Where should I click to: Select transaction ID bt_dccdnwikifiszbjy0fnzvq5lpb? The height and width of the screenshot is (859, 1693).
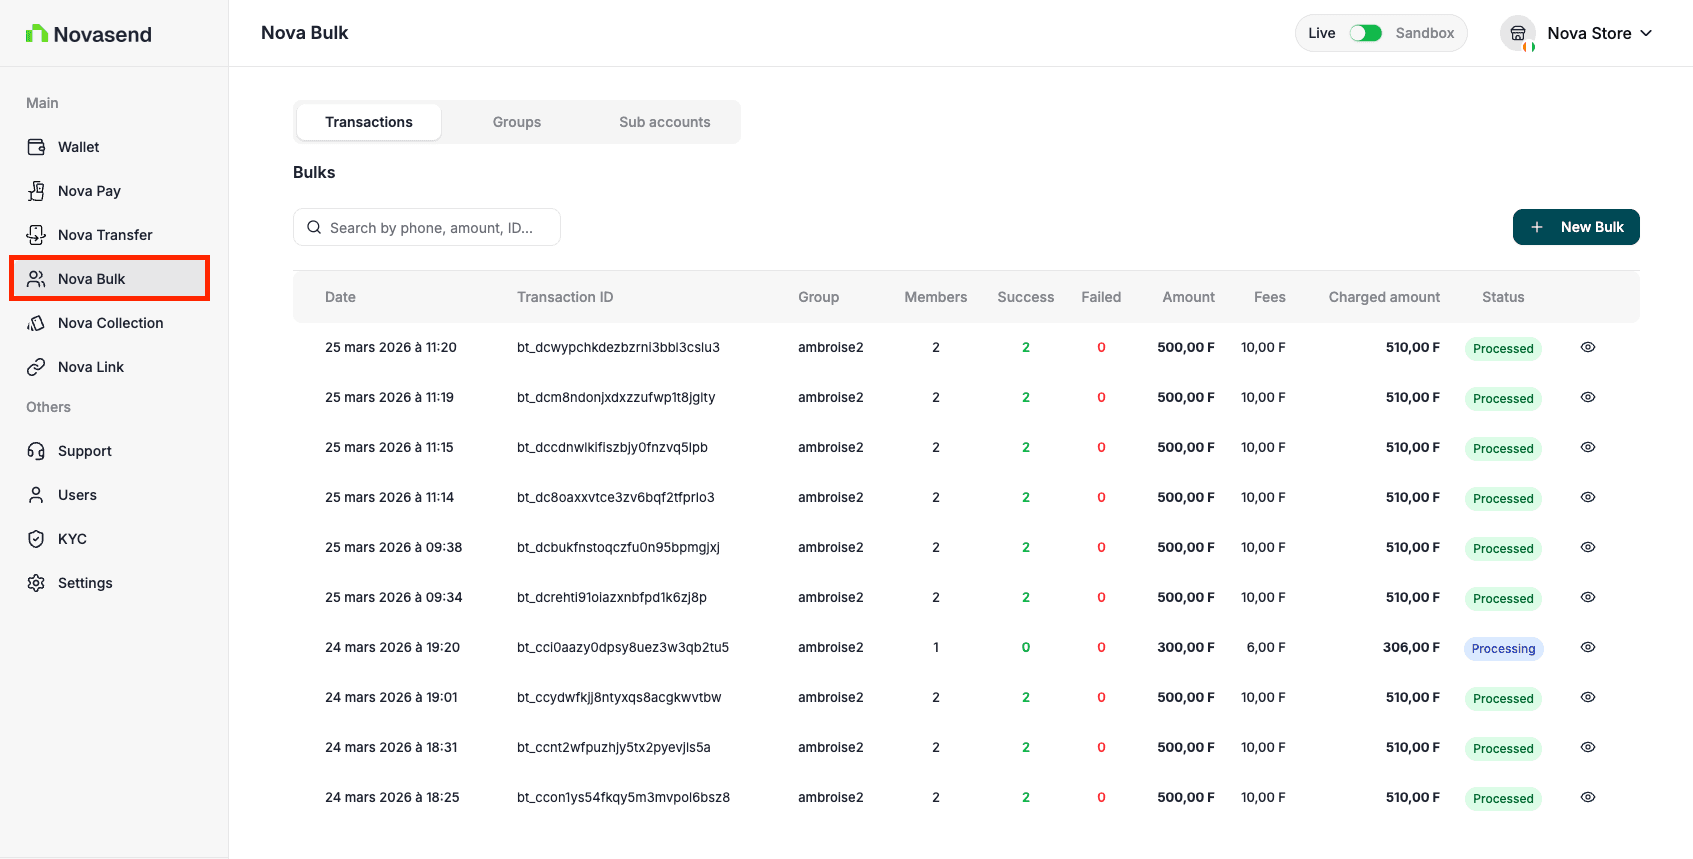point(612,447)
